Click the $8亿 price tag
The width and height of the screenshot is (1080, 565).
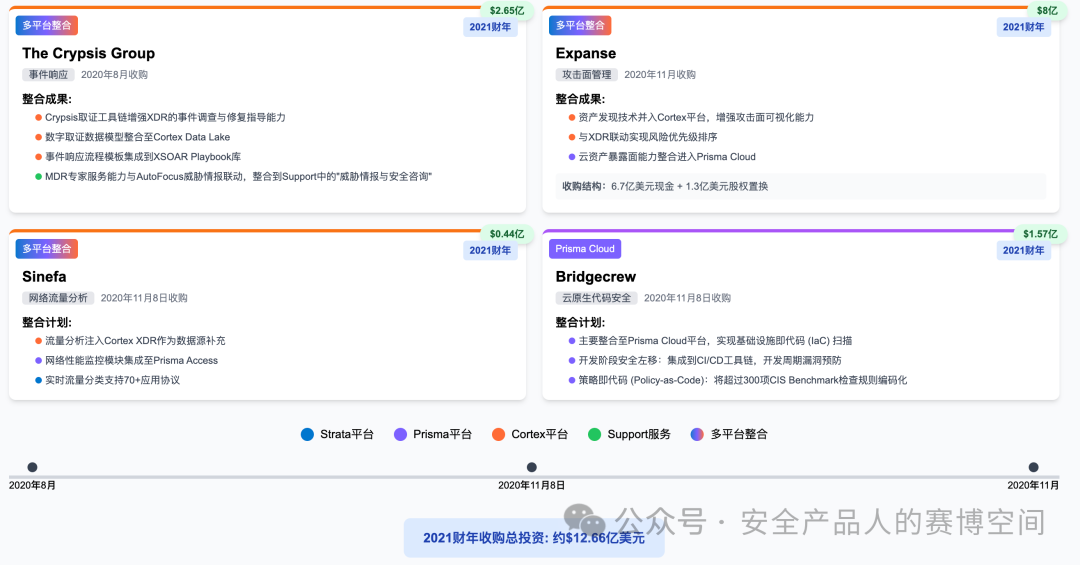tap(1047, 10)
